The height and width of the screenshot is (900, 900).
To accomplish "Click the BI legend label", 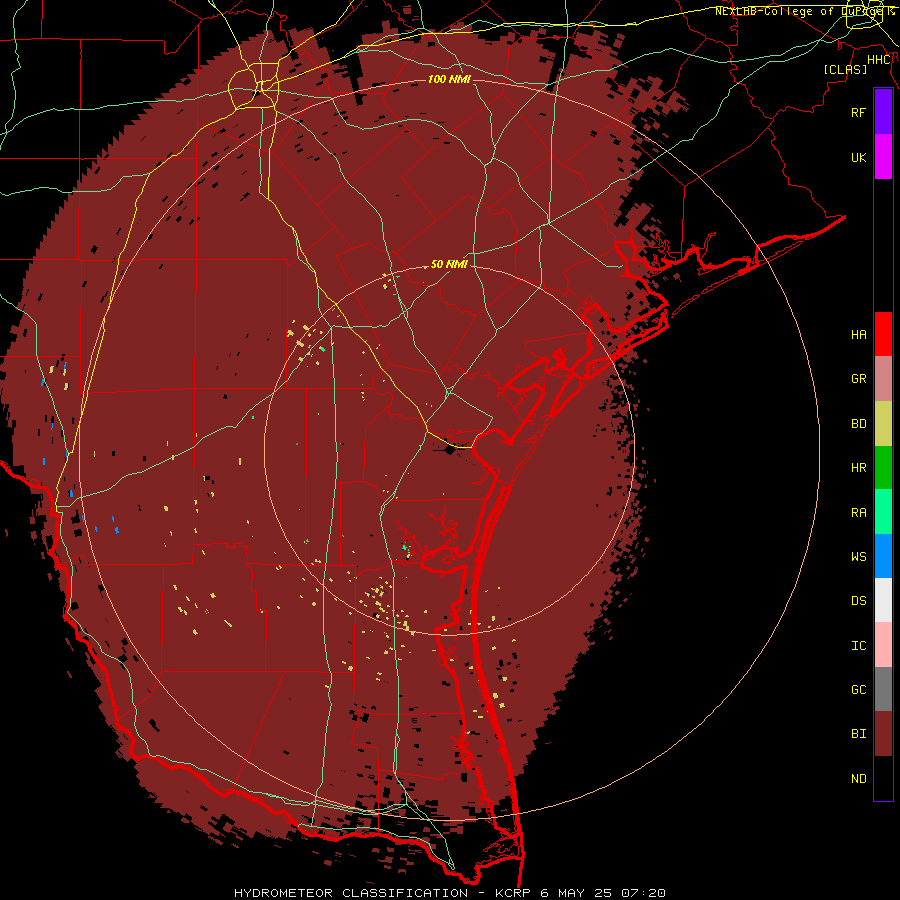I will (859, 734).
